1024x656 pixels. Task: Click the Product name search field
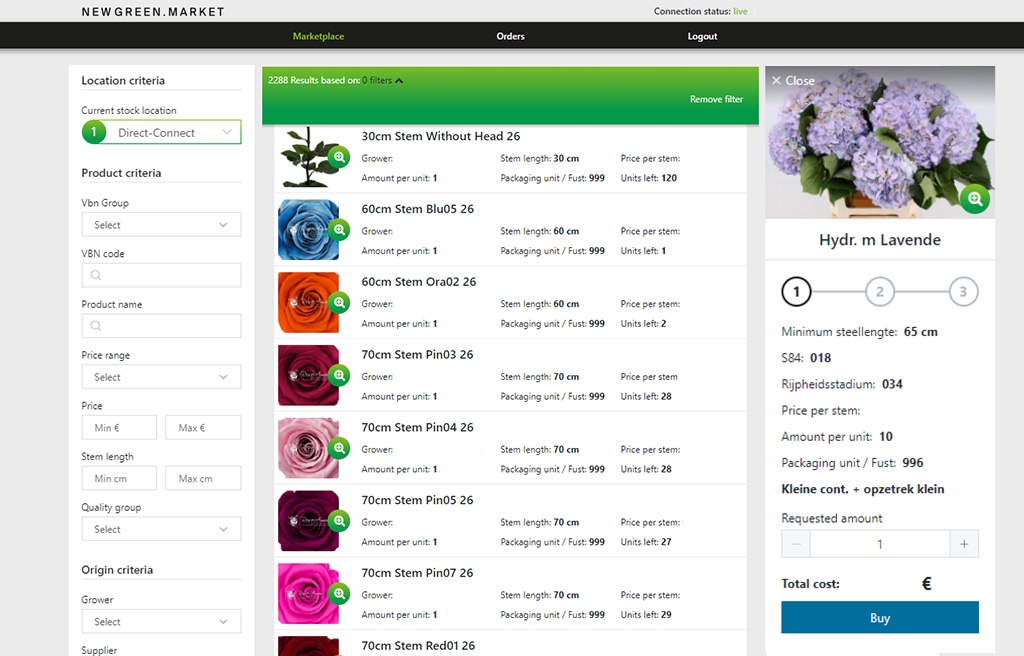161,326
